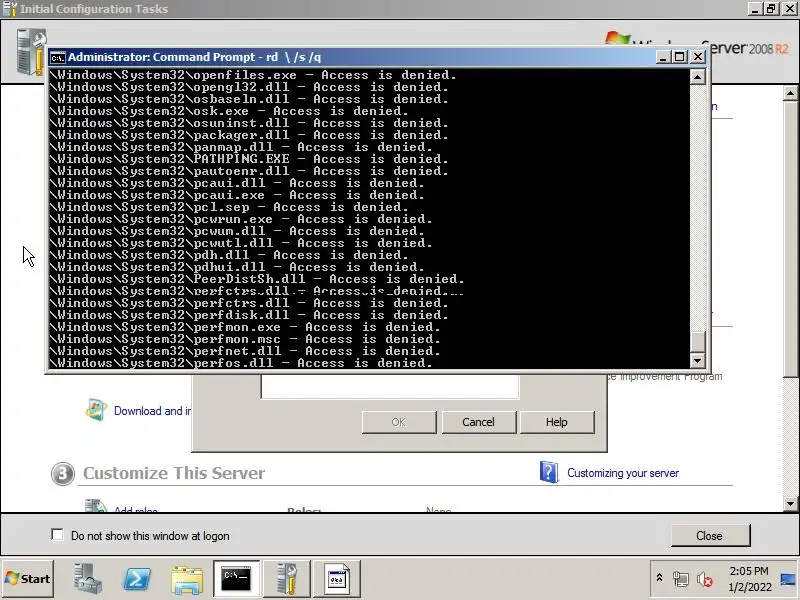This screenshot has width=800, height=600.
Task: Click the Customize This Server heading
Action: pyautogui.click(x=174, y=473)
